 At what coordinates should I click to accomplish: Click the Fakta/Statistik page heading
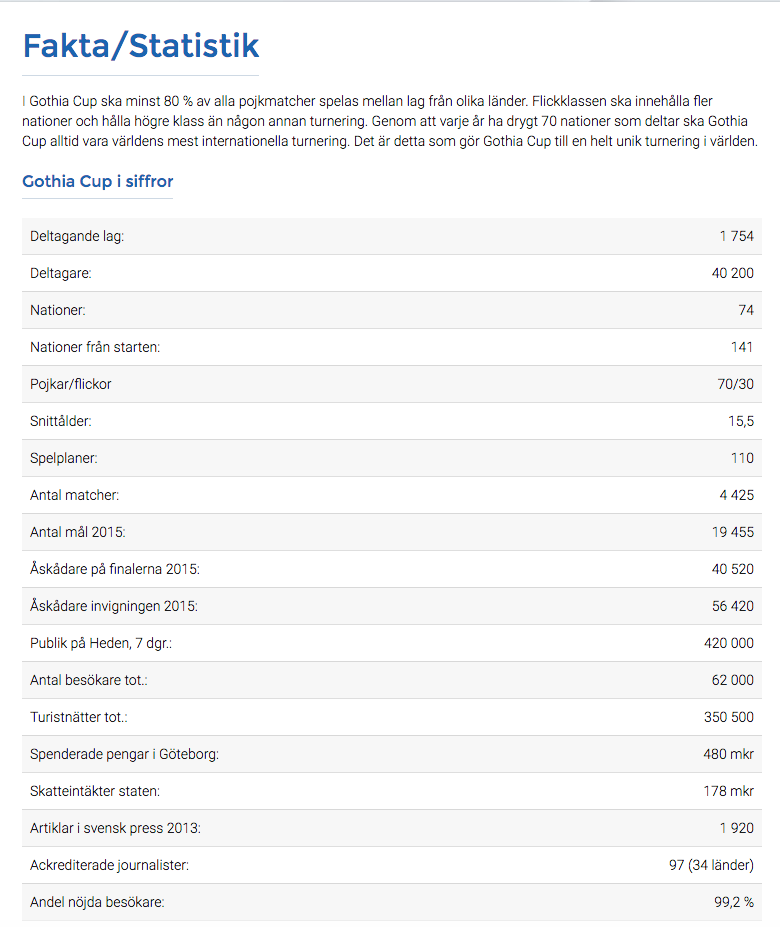(141, 46)
